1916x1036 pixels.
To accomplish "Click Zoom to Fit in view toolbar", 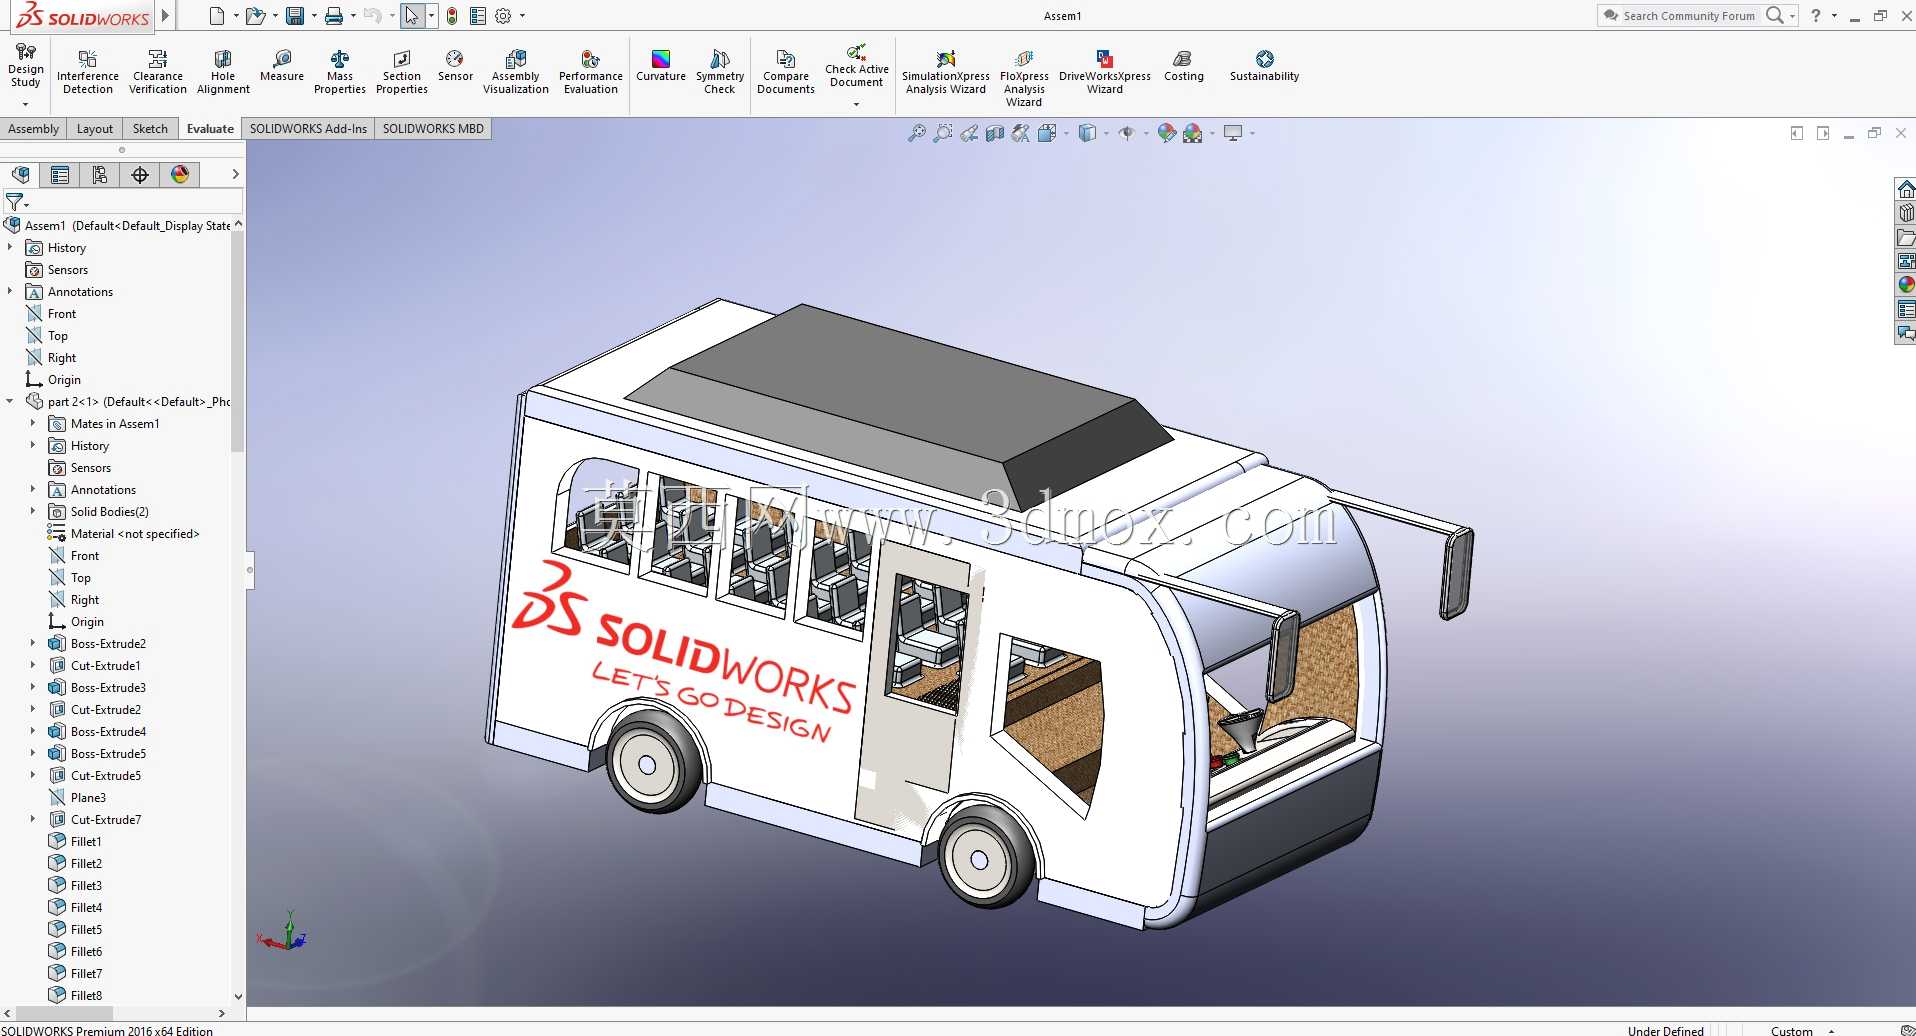I will point(916,133).
